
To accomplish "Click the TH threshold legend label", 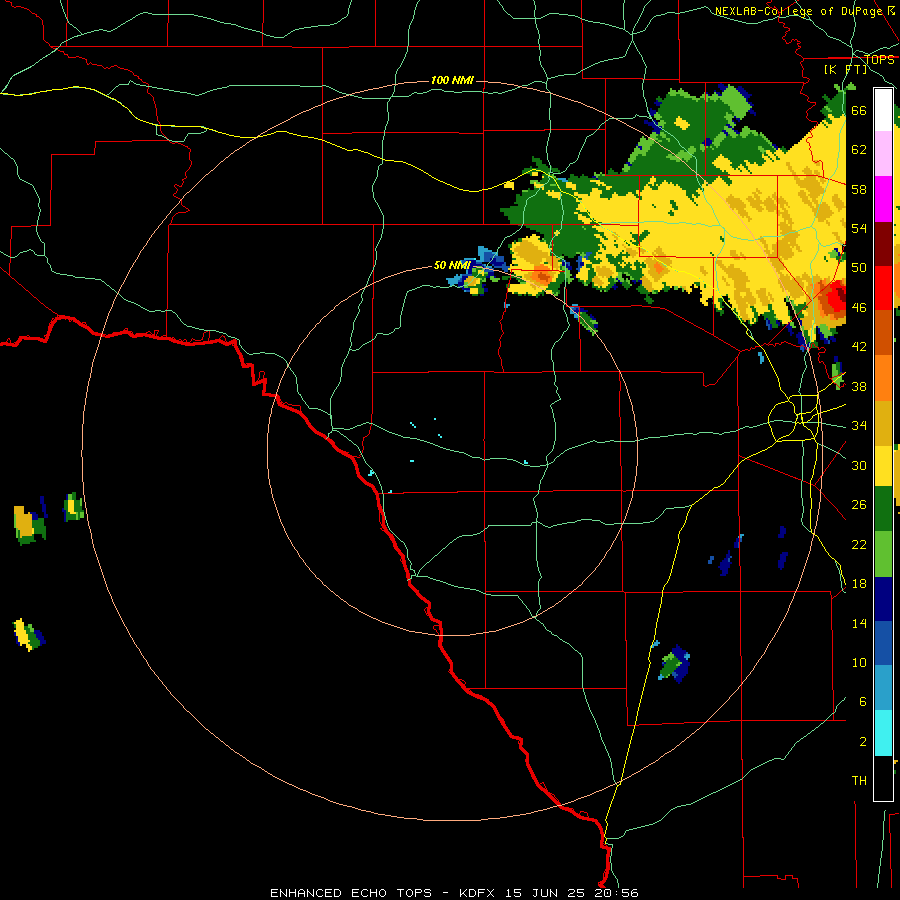I will tap(859, 780).
